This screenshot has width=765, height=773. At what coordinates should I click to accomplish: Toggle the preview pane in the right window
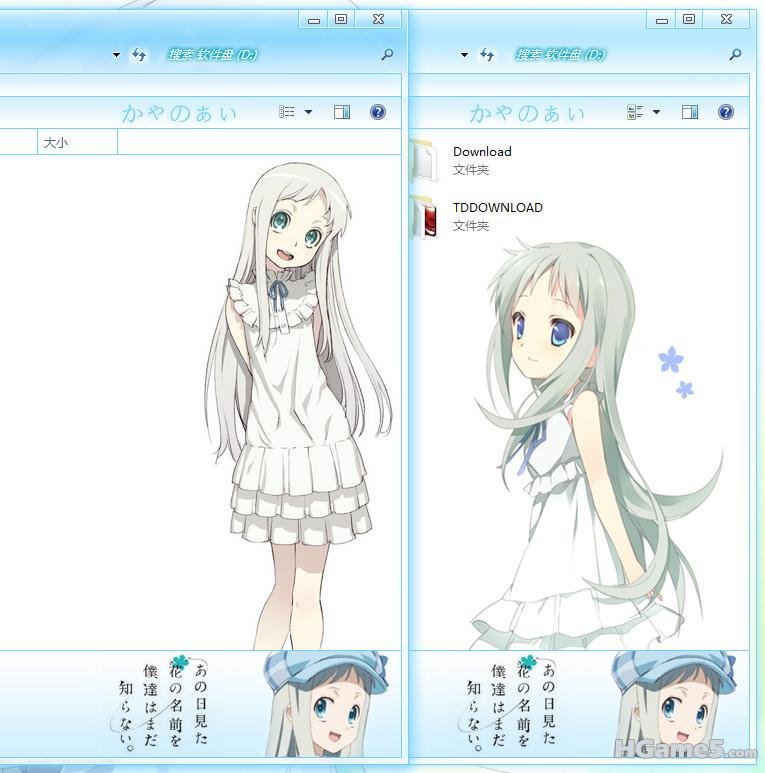tap(690, 112)
